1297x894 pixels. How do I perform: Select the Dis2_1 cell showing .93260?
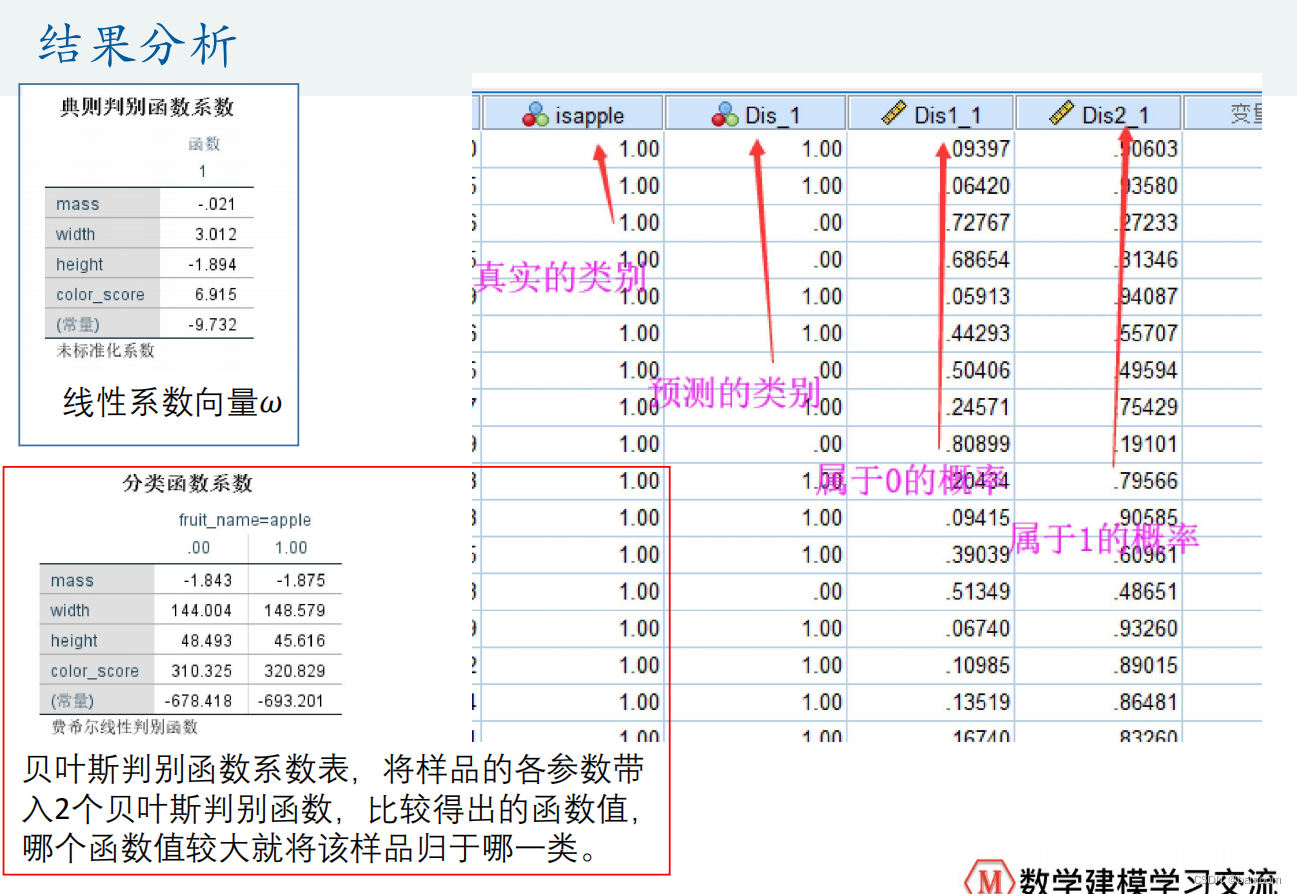coord(1099,629)
